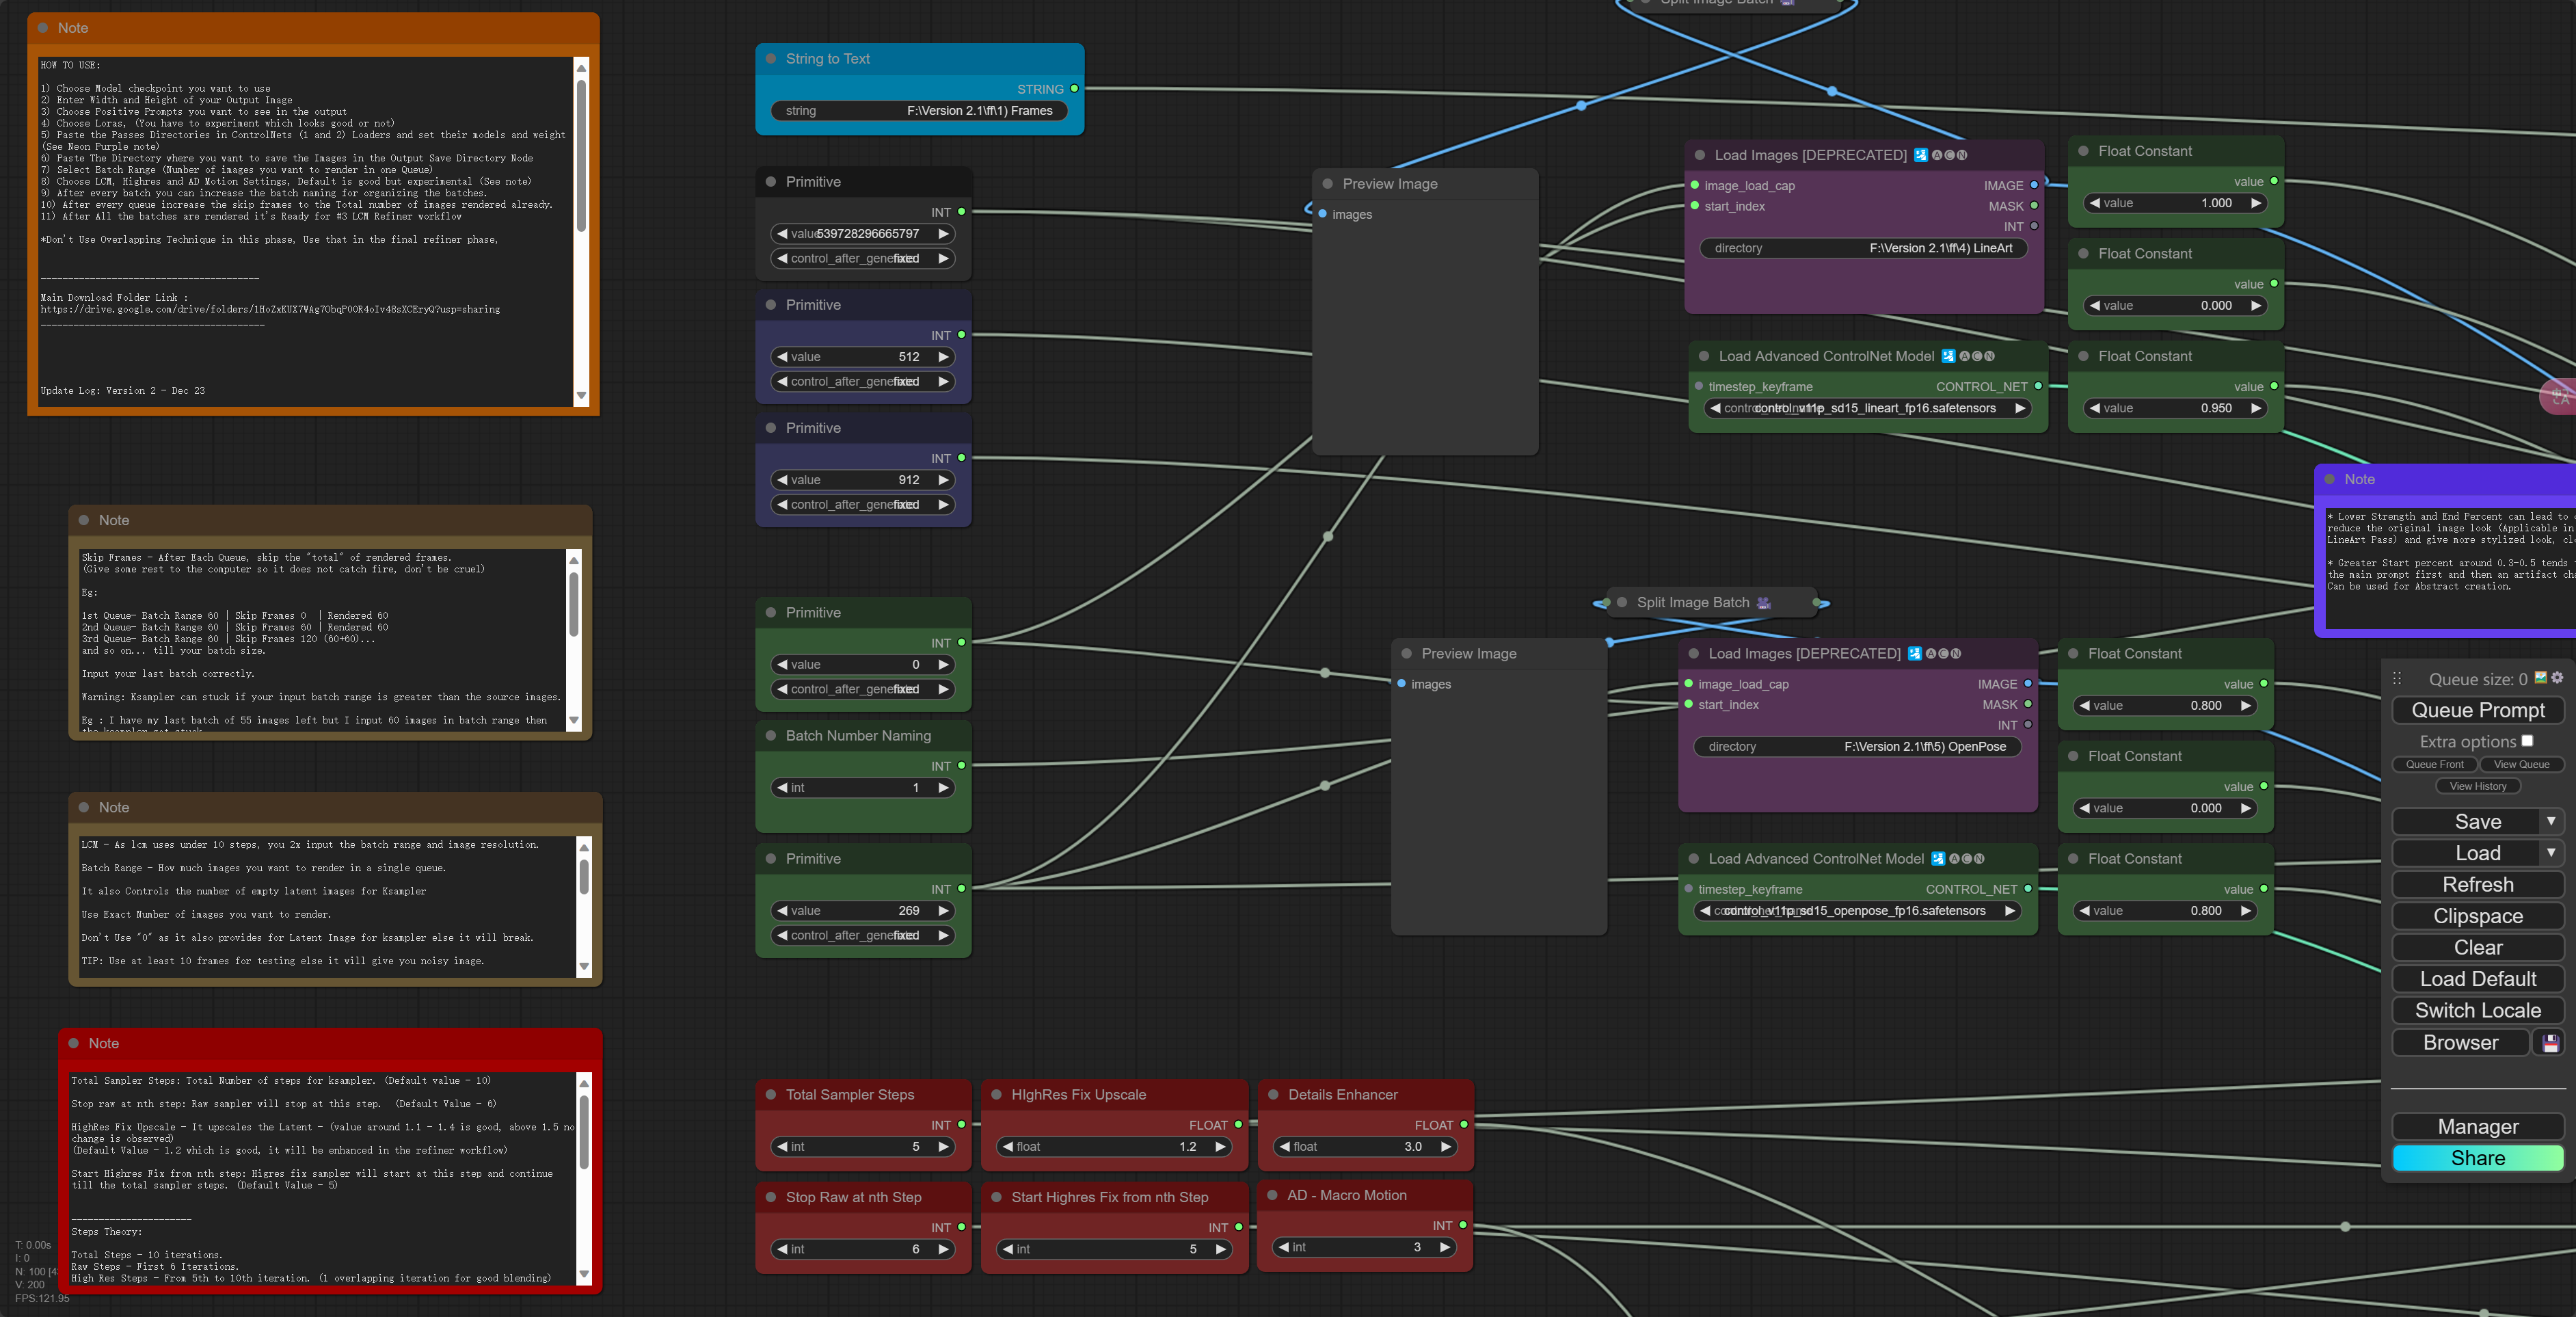Open settings gear beside Queue size

coord(2557,678)
